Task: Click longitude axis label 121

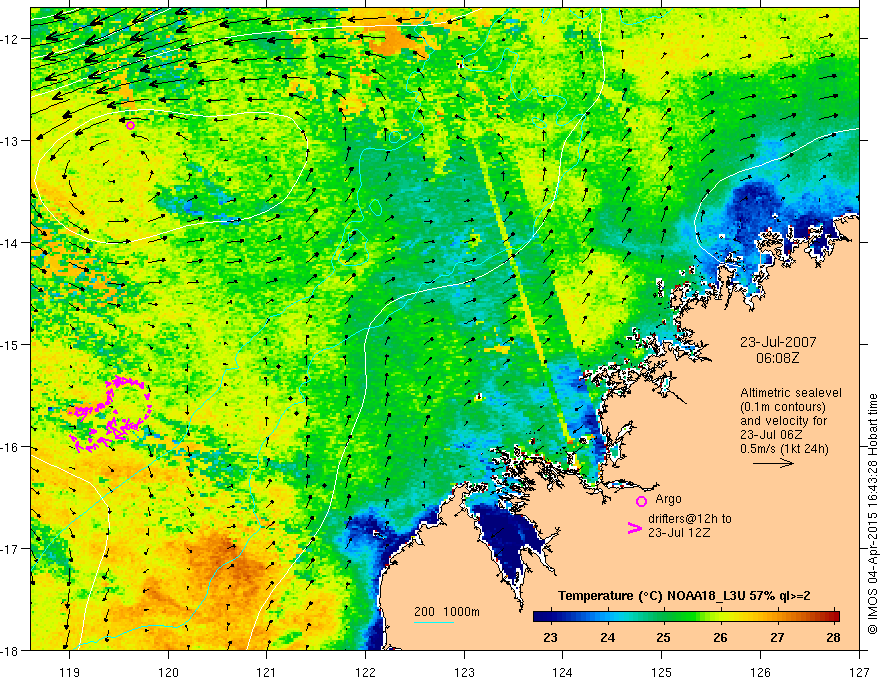Action: pos(267,672)
